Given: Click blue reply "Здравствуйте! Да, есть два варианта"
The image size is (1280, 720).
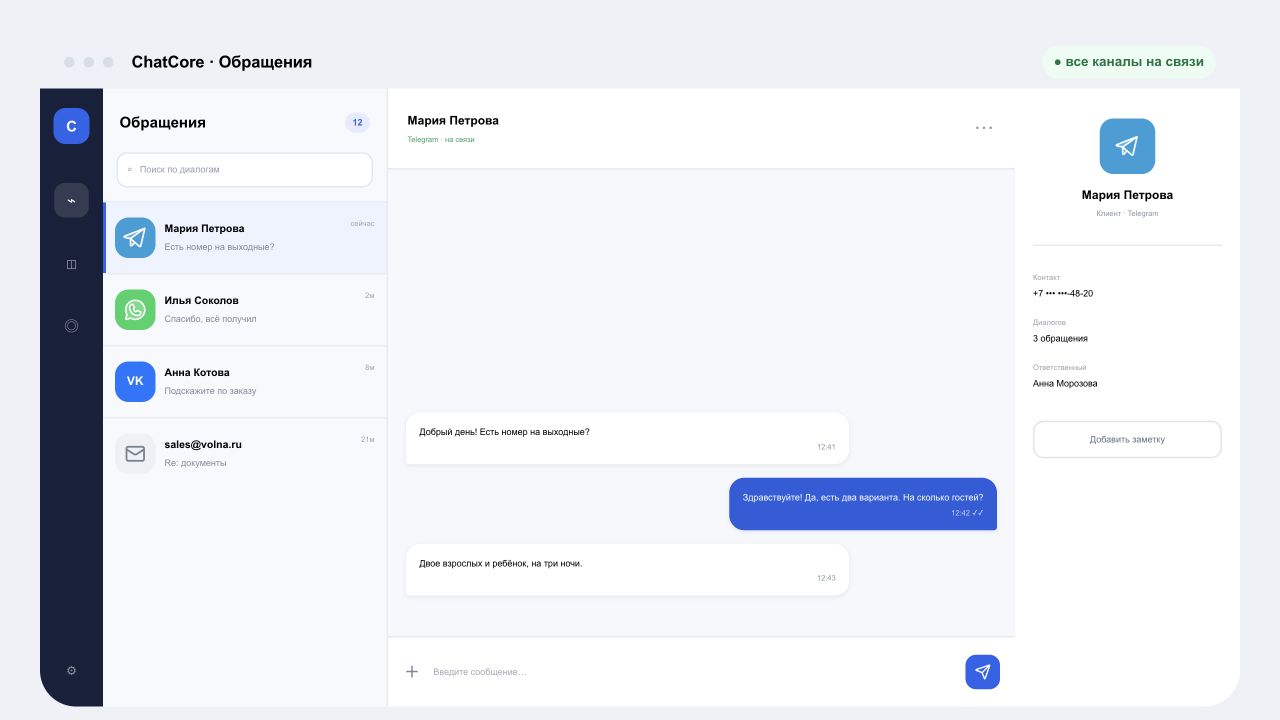Looking at the screenshot, I should 863,504.
